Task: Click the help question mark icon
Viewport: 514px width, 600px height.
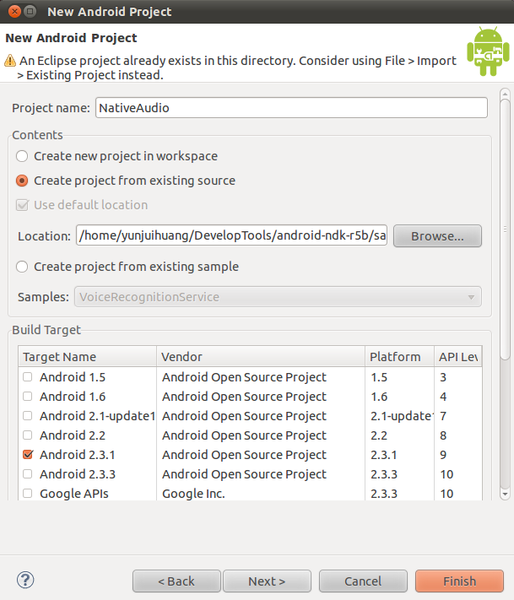Action: point(25,580)
